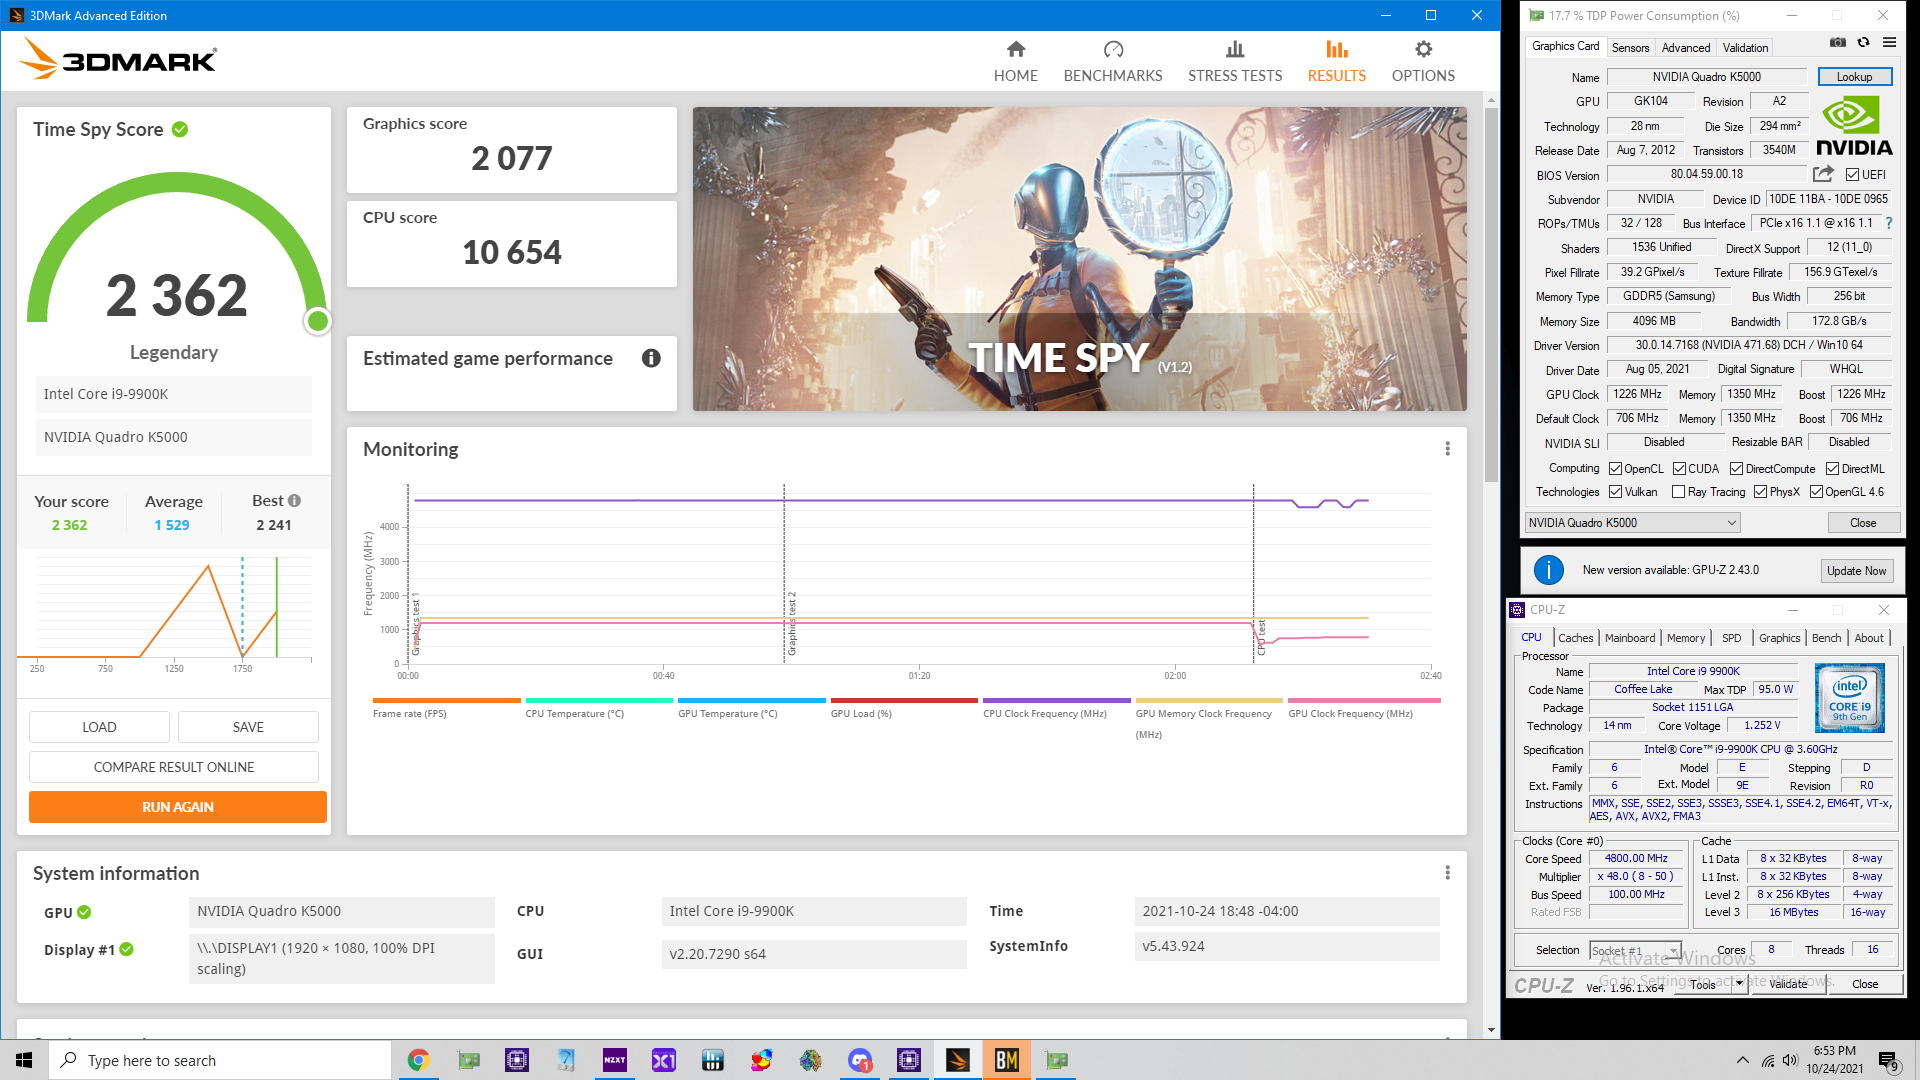
Task: Toggle the UEFI checkbox in GPU-Z
Action: [x=1852, y=174]
